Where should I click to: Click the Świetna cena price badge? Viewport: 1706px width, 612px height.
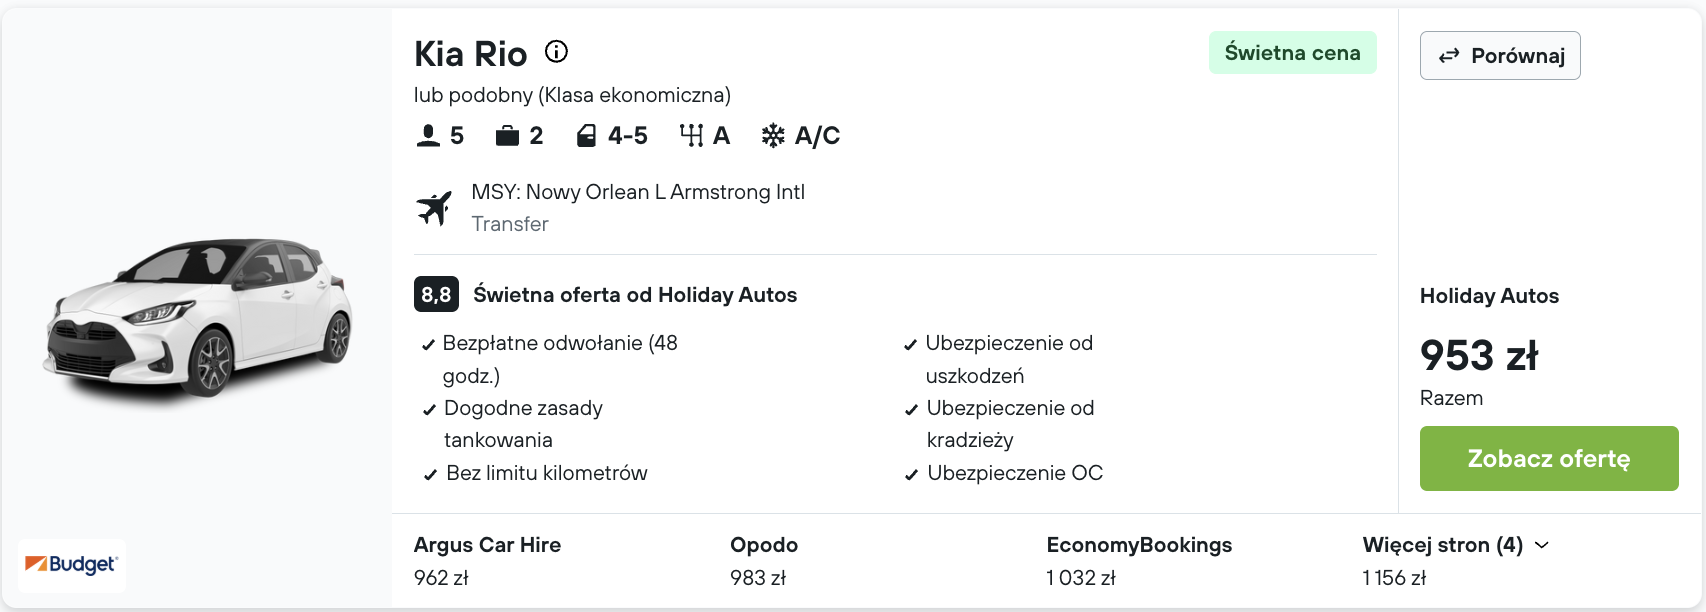[x=1292, y=53]
